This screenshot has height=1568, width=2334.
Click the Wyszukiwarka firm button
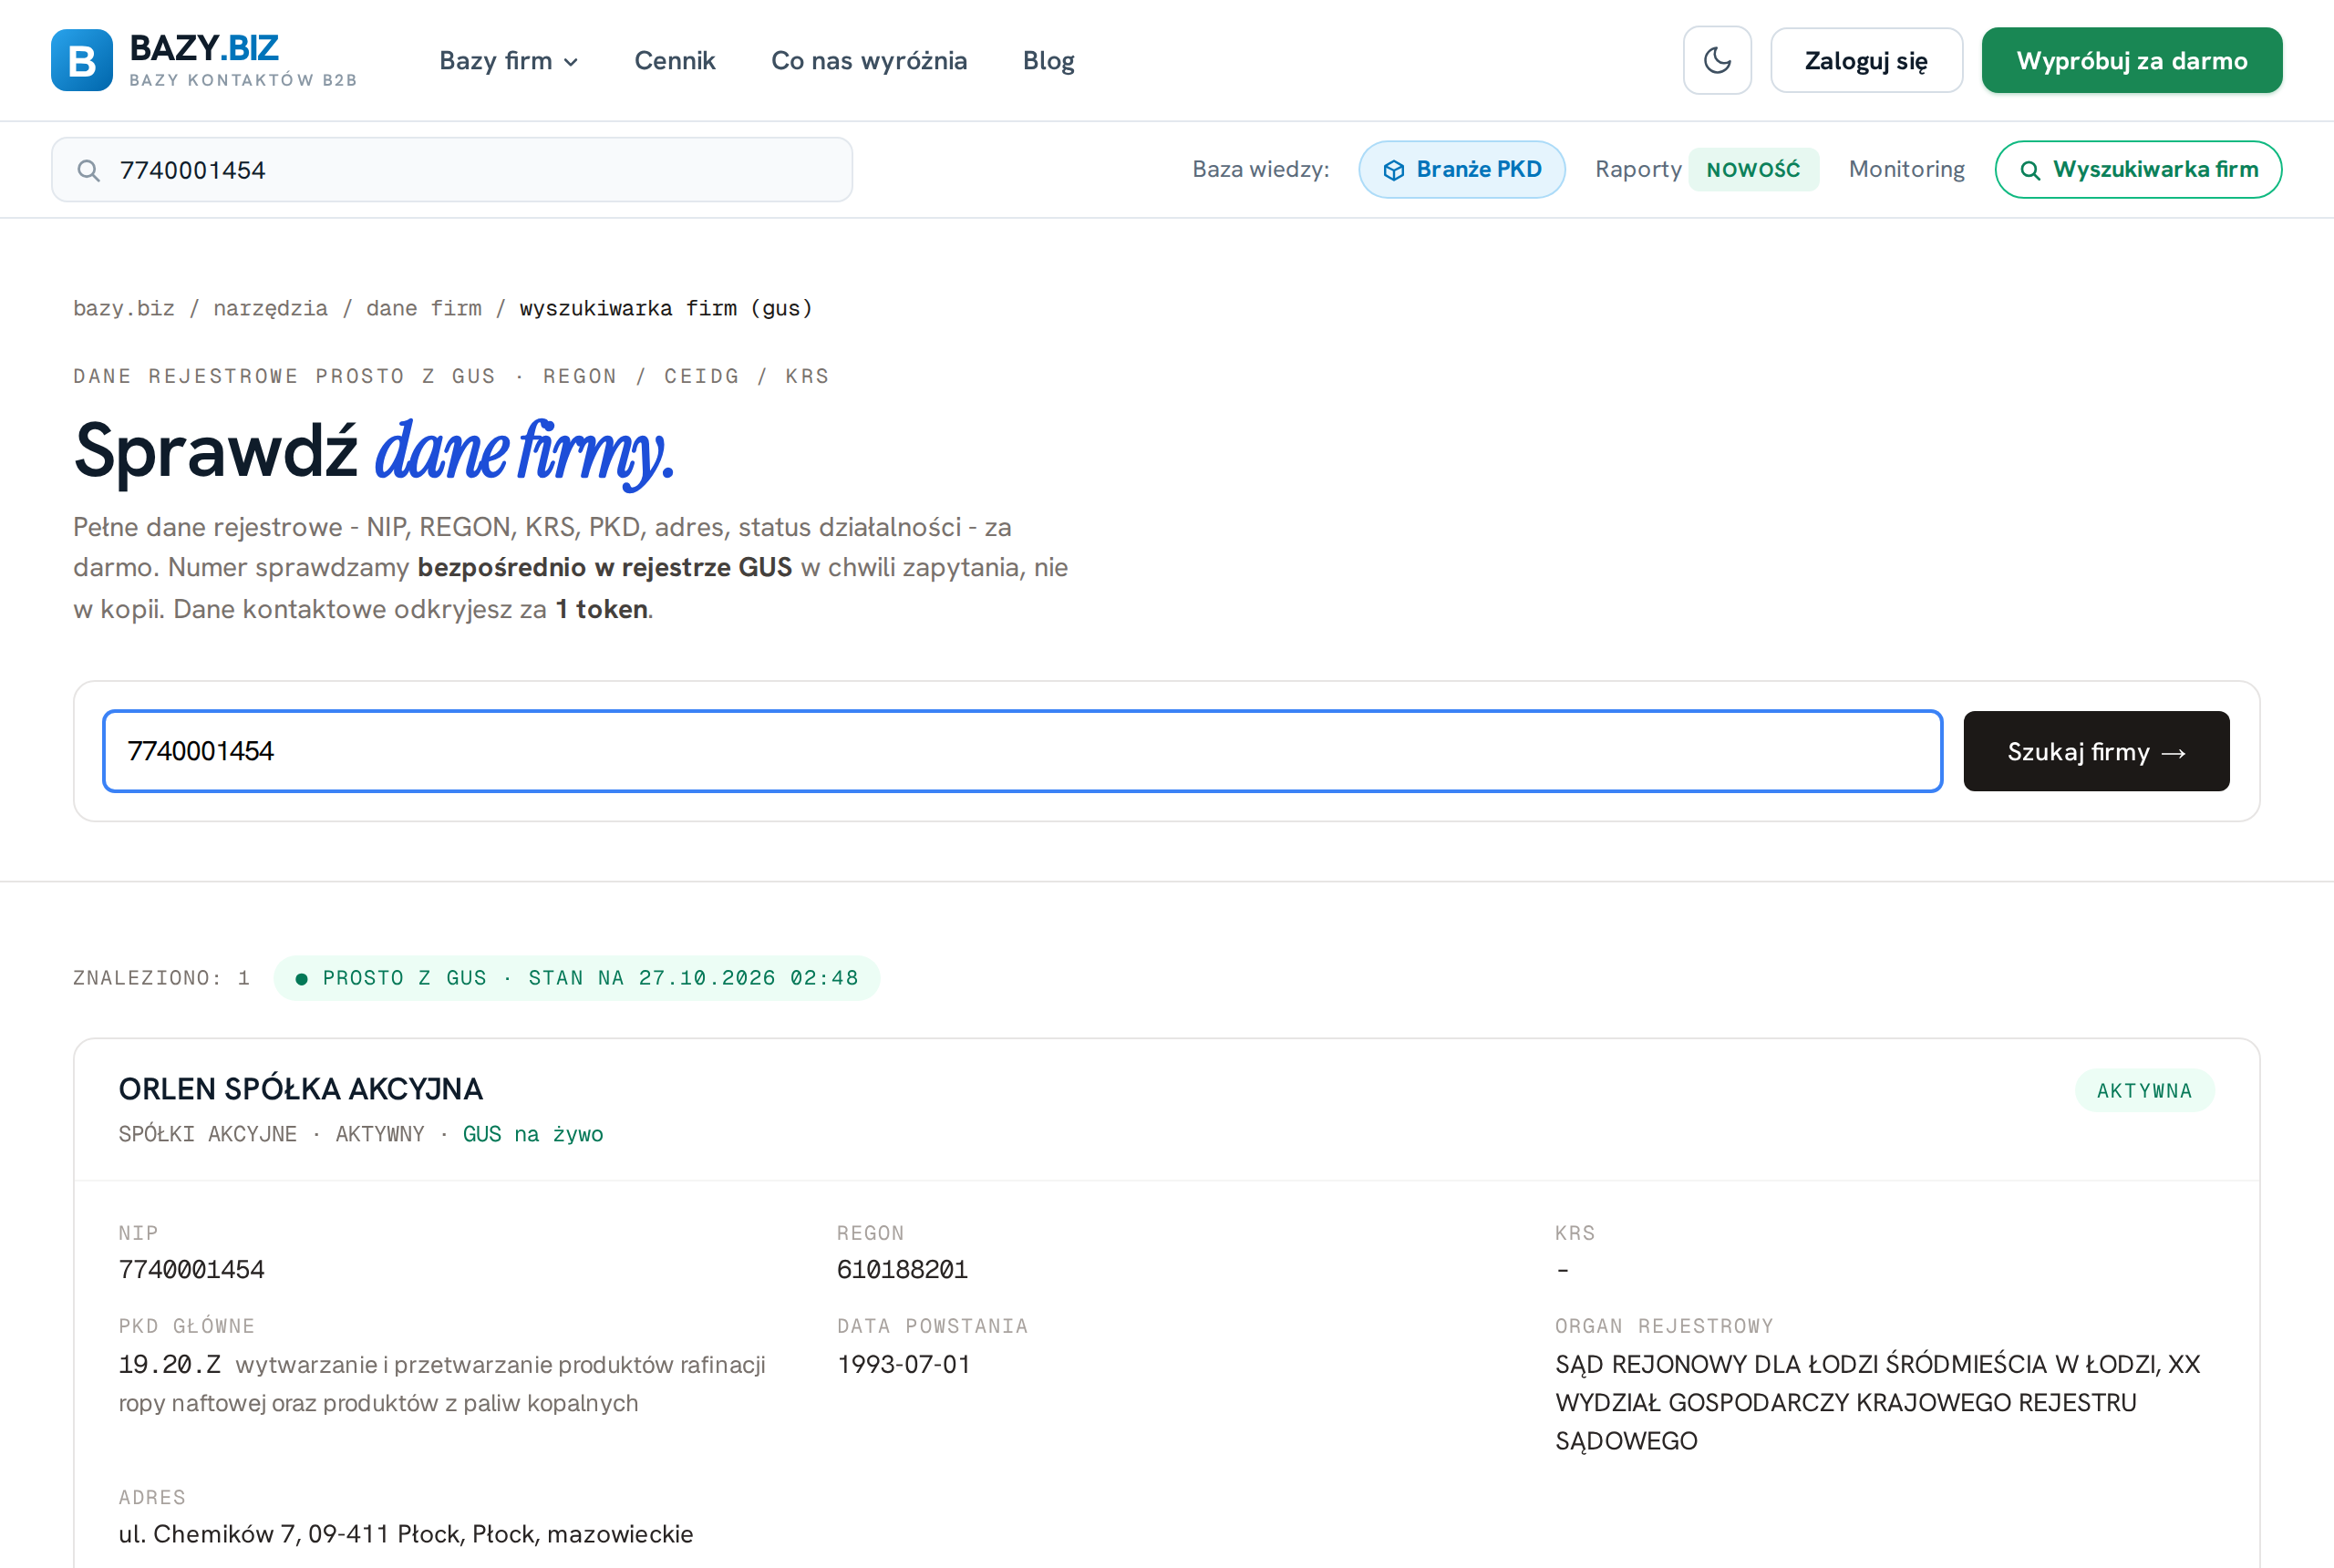click(x=2138, y=169)
